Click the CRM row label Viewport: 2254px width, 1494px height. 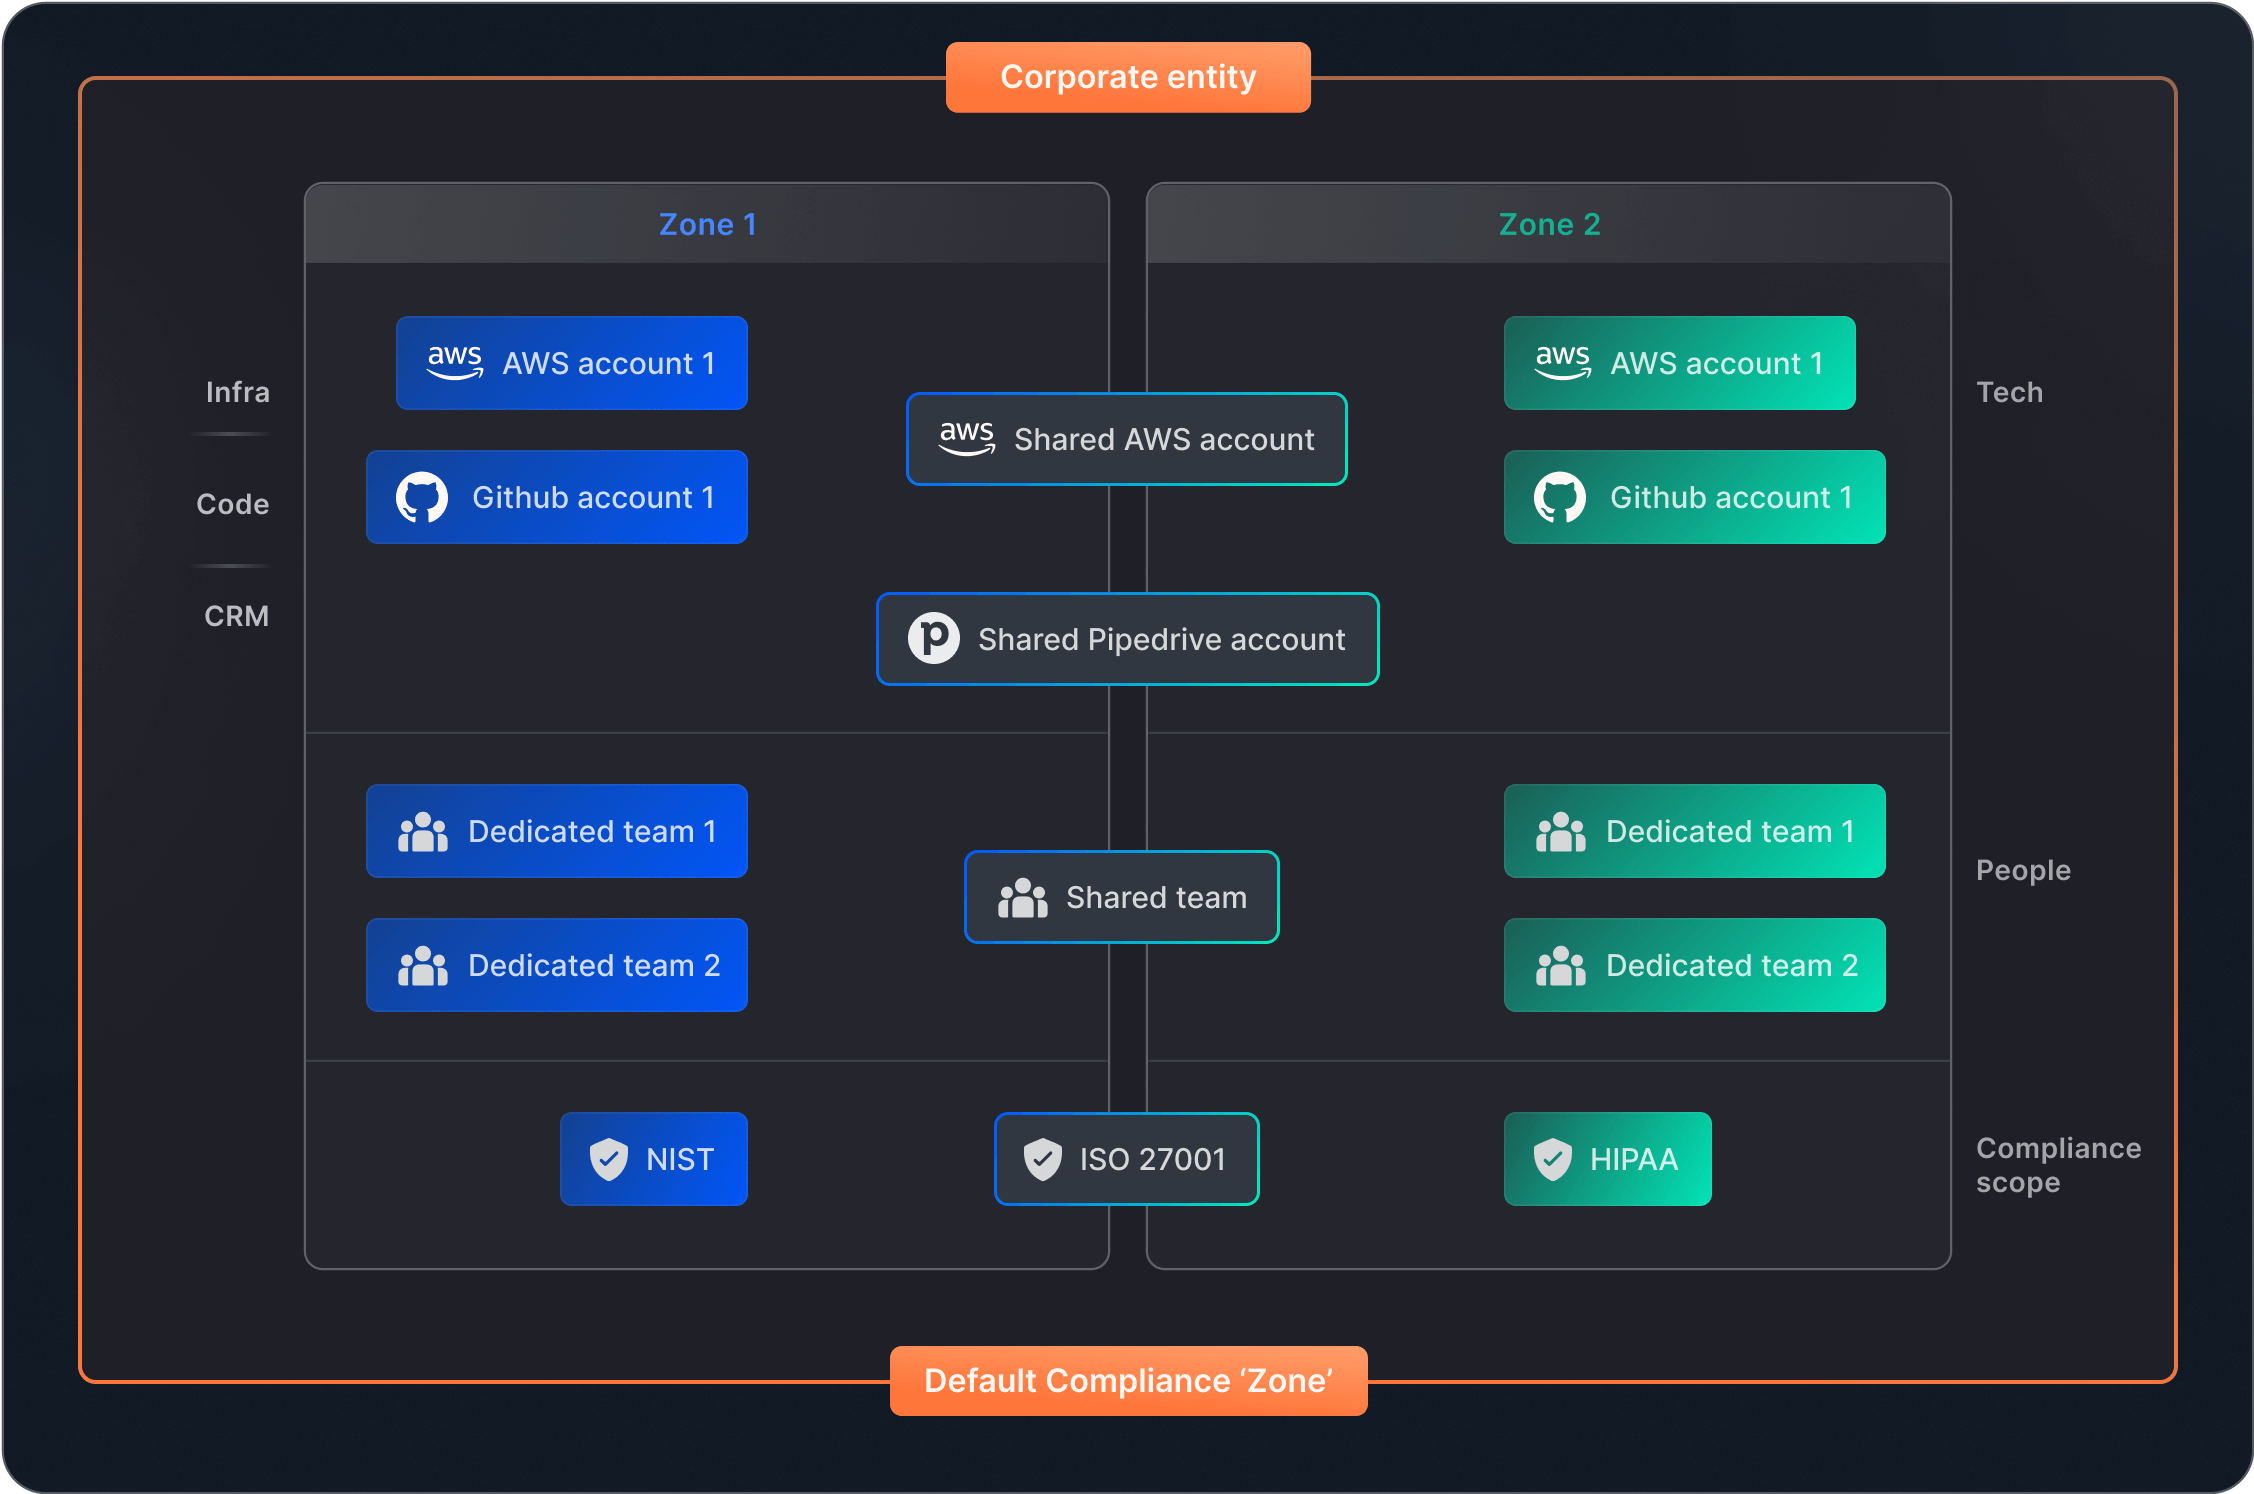(237, 616)
